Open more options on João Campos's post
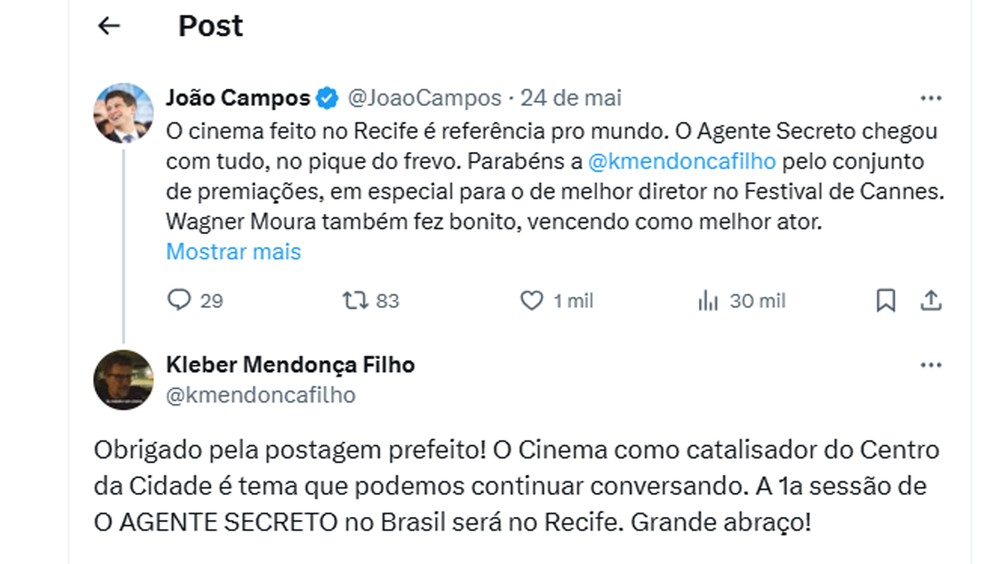 (930, 98)
